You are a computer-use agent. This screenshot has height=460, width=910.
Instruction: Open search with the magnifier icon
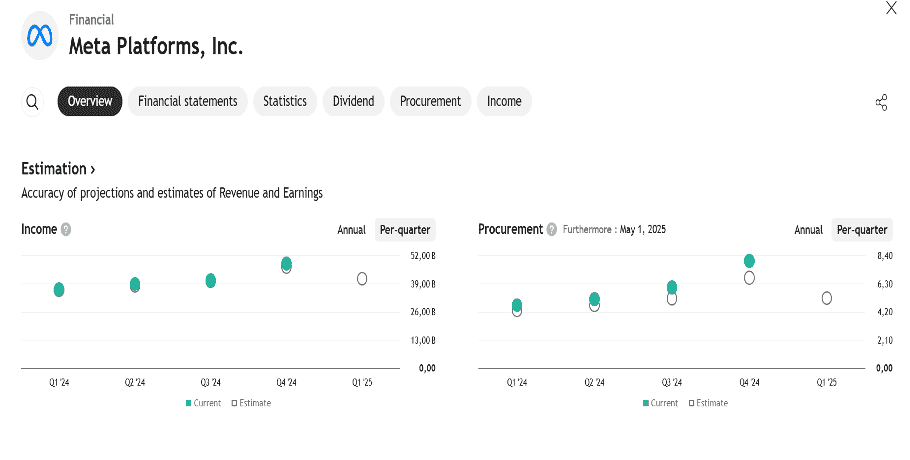coord(33,102)
